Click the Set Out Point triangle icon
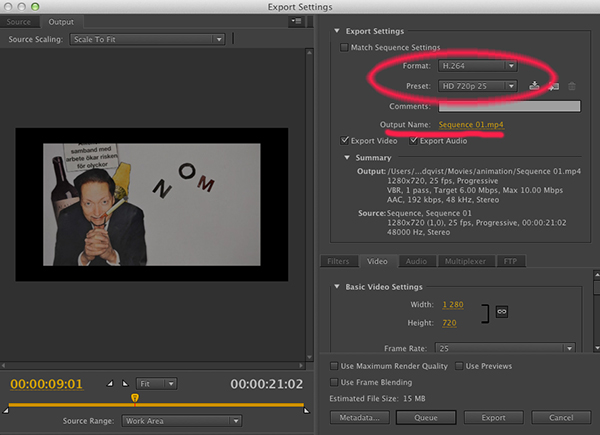Image resolution: width=600 pixels, height=435 pixels. pyautogui.click(x=125, y=383)
